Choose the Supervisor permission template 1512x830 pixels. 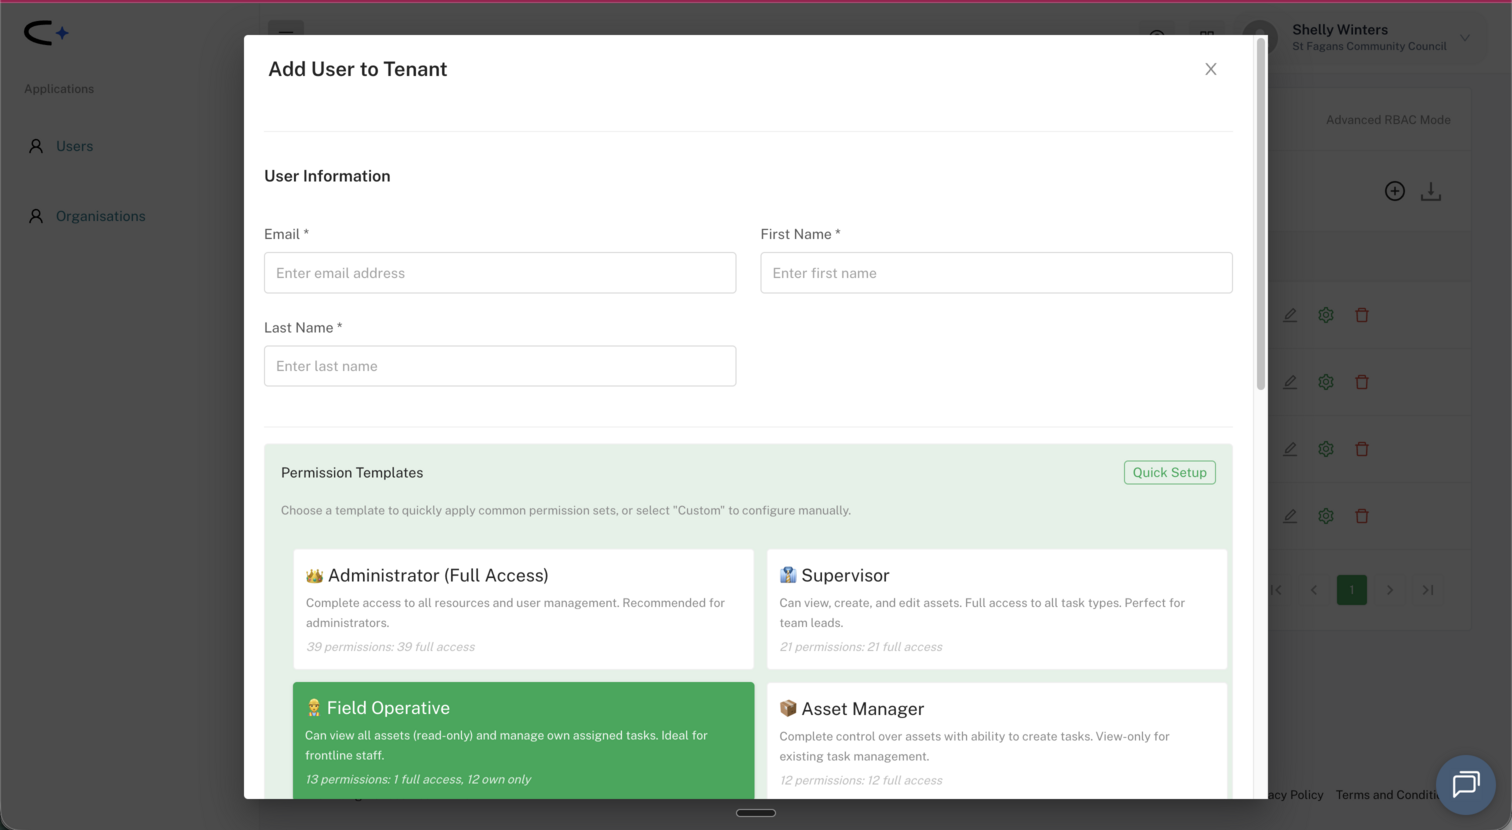click(x=997, y=609)
